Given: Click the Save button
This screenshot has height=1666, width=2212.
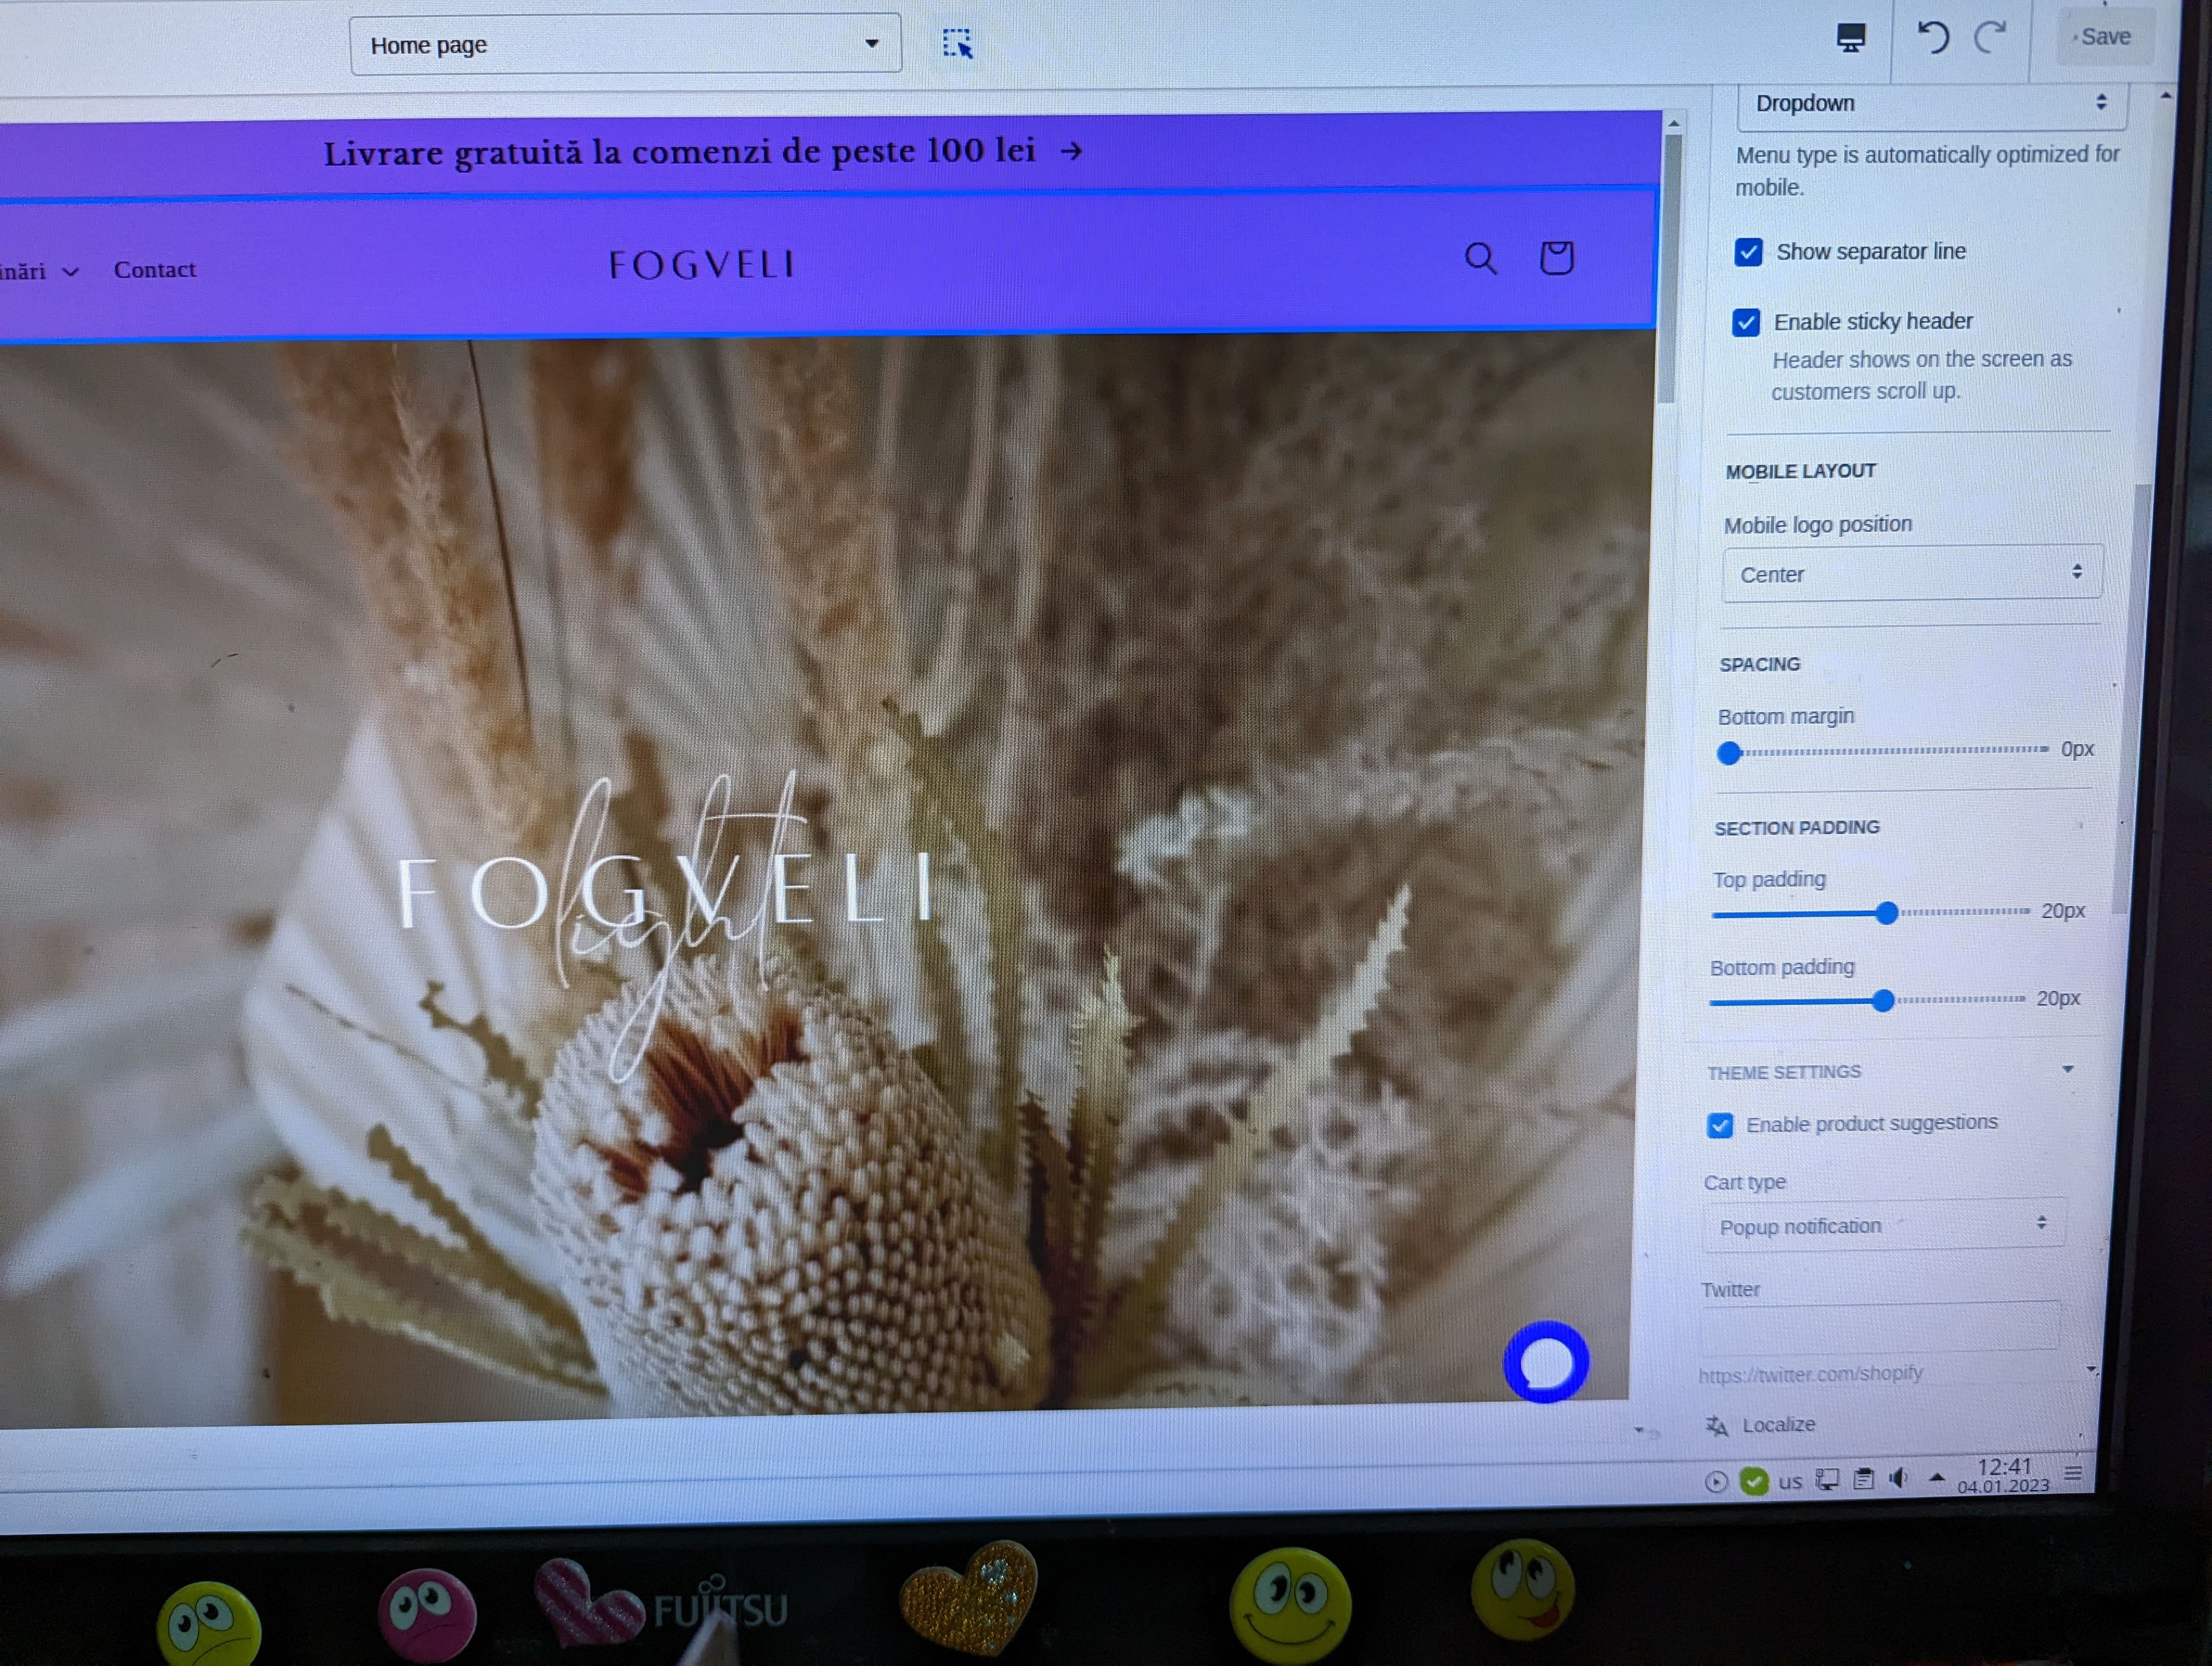Looking at the screenshot, I should [x=2104, y=37].
